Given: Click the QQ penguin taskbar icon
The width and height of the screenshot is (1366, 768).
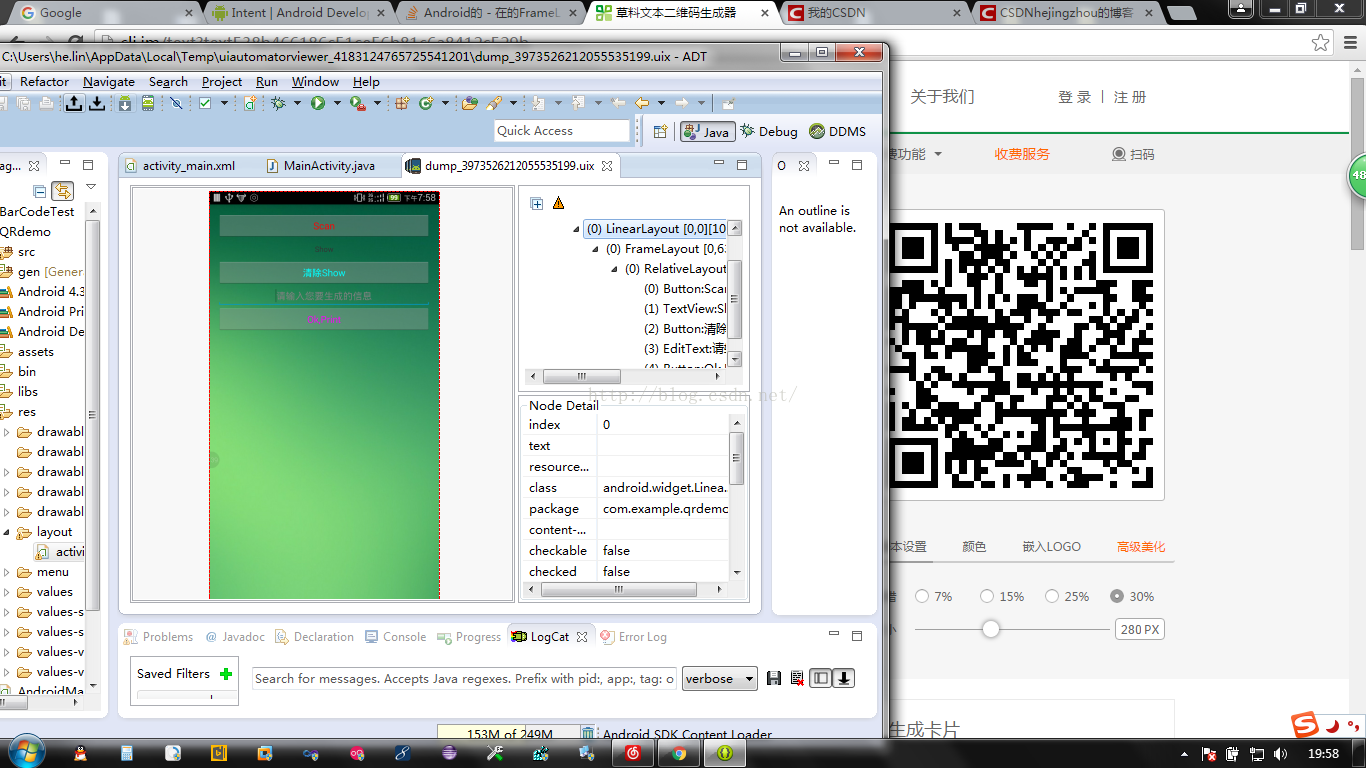Looking at the screenshot, I should point(81,753).
